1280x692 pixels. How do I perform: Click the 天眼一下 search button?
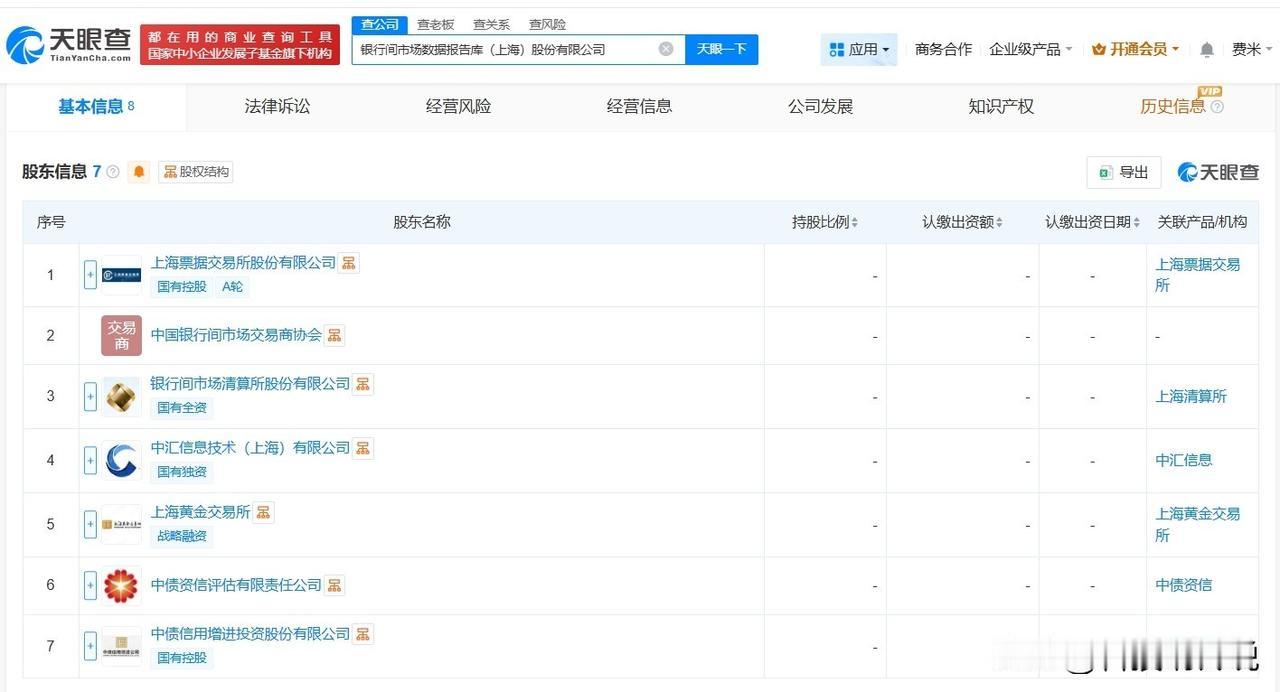coord(721,49)
